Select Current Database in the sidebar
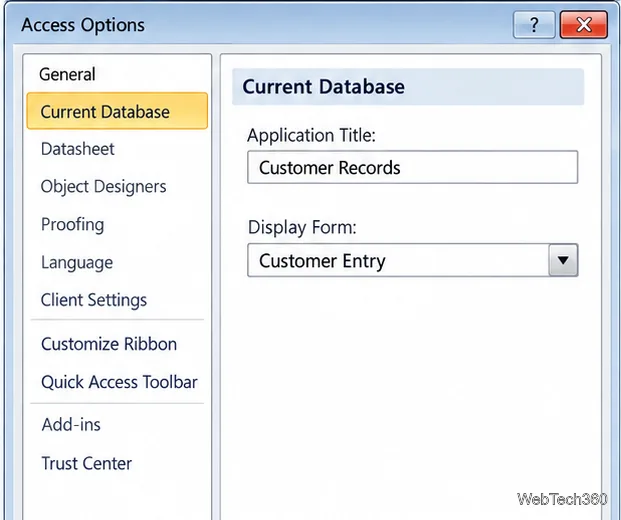 click(x=117, y=111)
